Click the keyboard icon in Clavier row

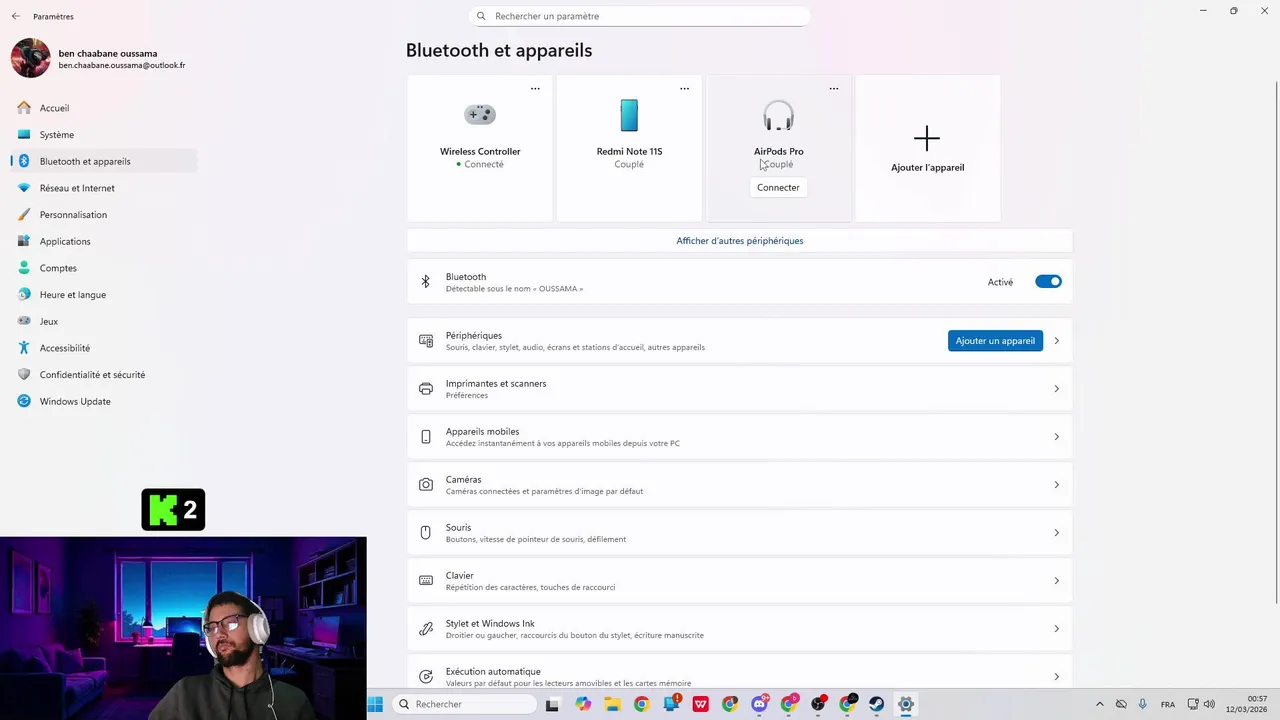pyautogui.click(x=426, y=581)
